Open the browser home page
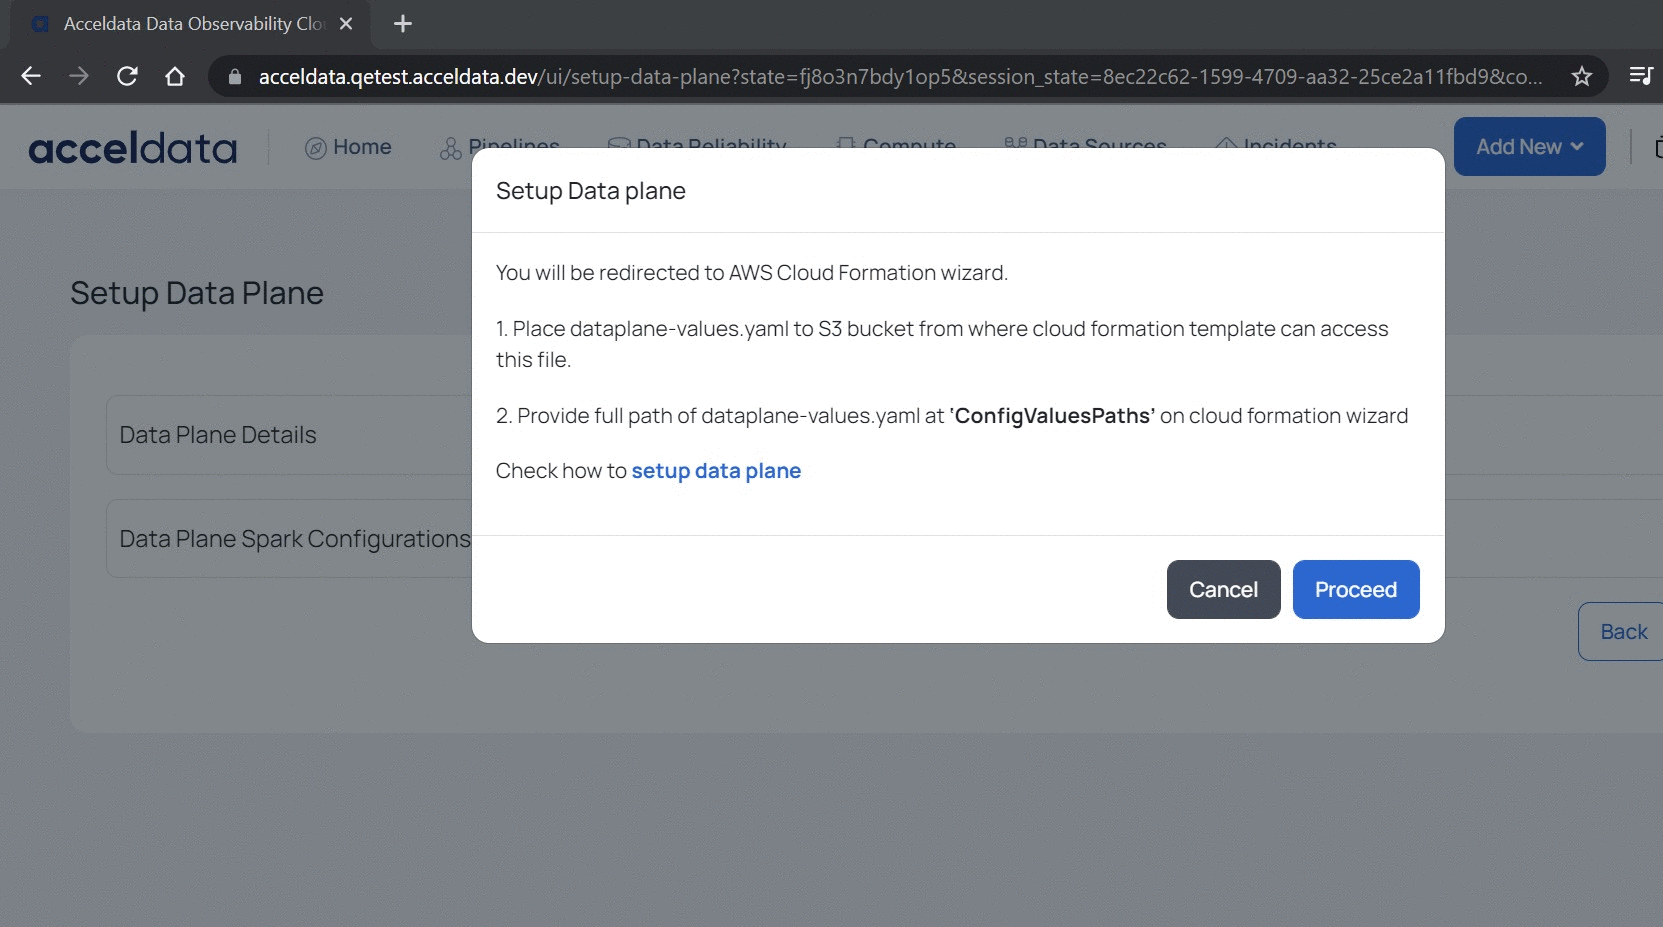The height and width of the screenshot is (927, 1663). pos(175,76)
